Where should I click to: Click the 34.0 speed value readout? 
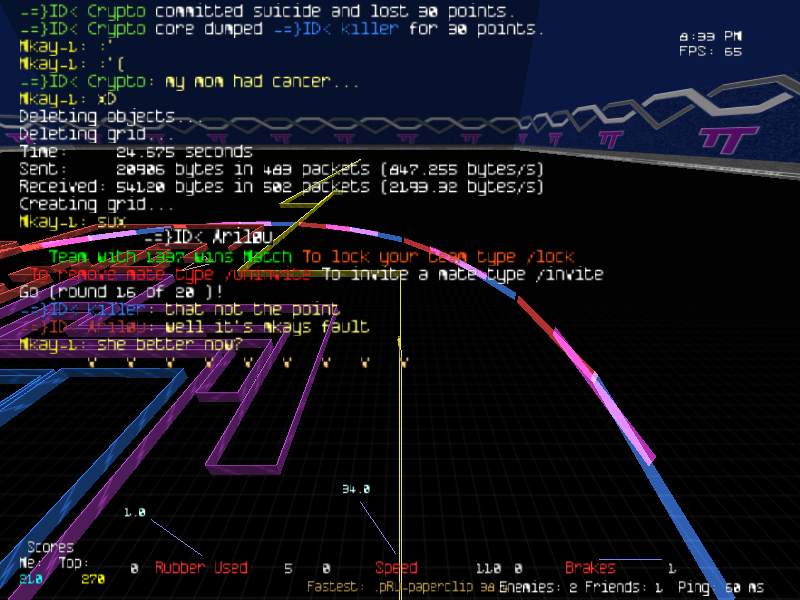pos(355,489)
